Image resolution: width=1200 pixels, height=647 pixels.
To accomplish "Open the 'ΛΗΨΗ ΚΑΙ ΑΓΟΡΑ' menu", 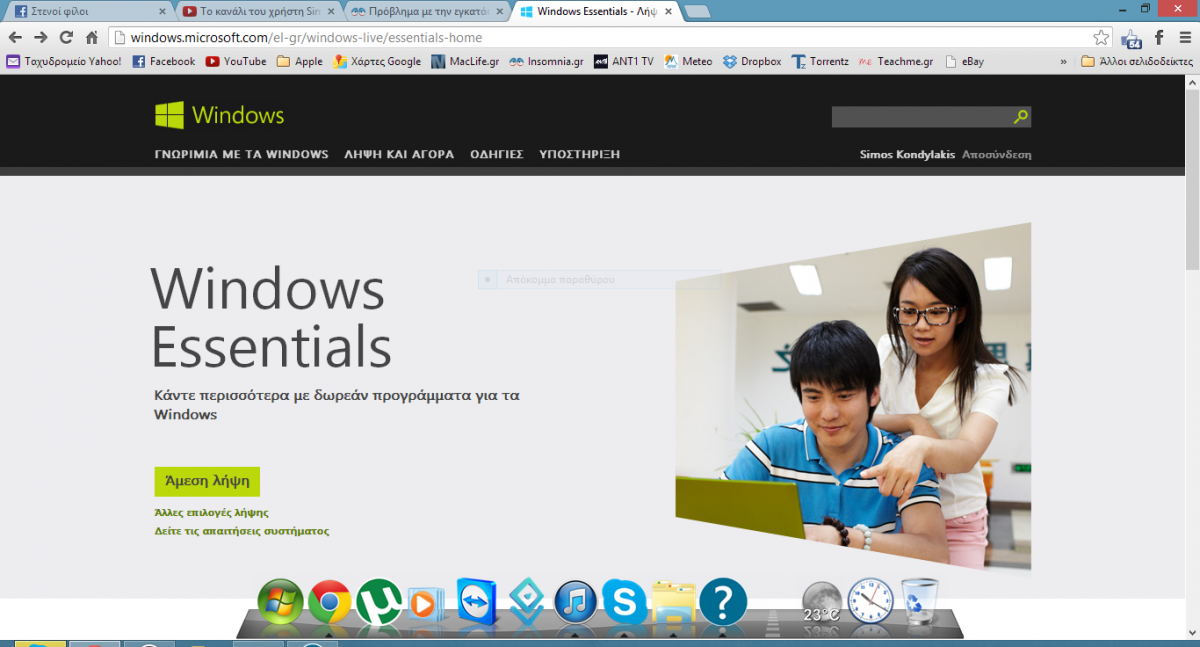I will tap(399, 154).
